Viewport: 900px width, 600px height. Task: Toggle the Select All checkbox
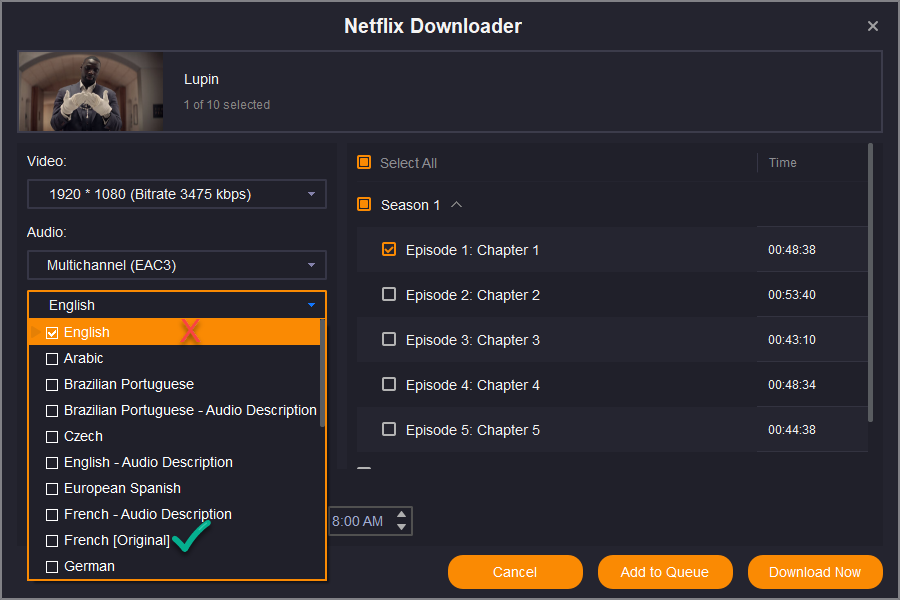364,162
